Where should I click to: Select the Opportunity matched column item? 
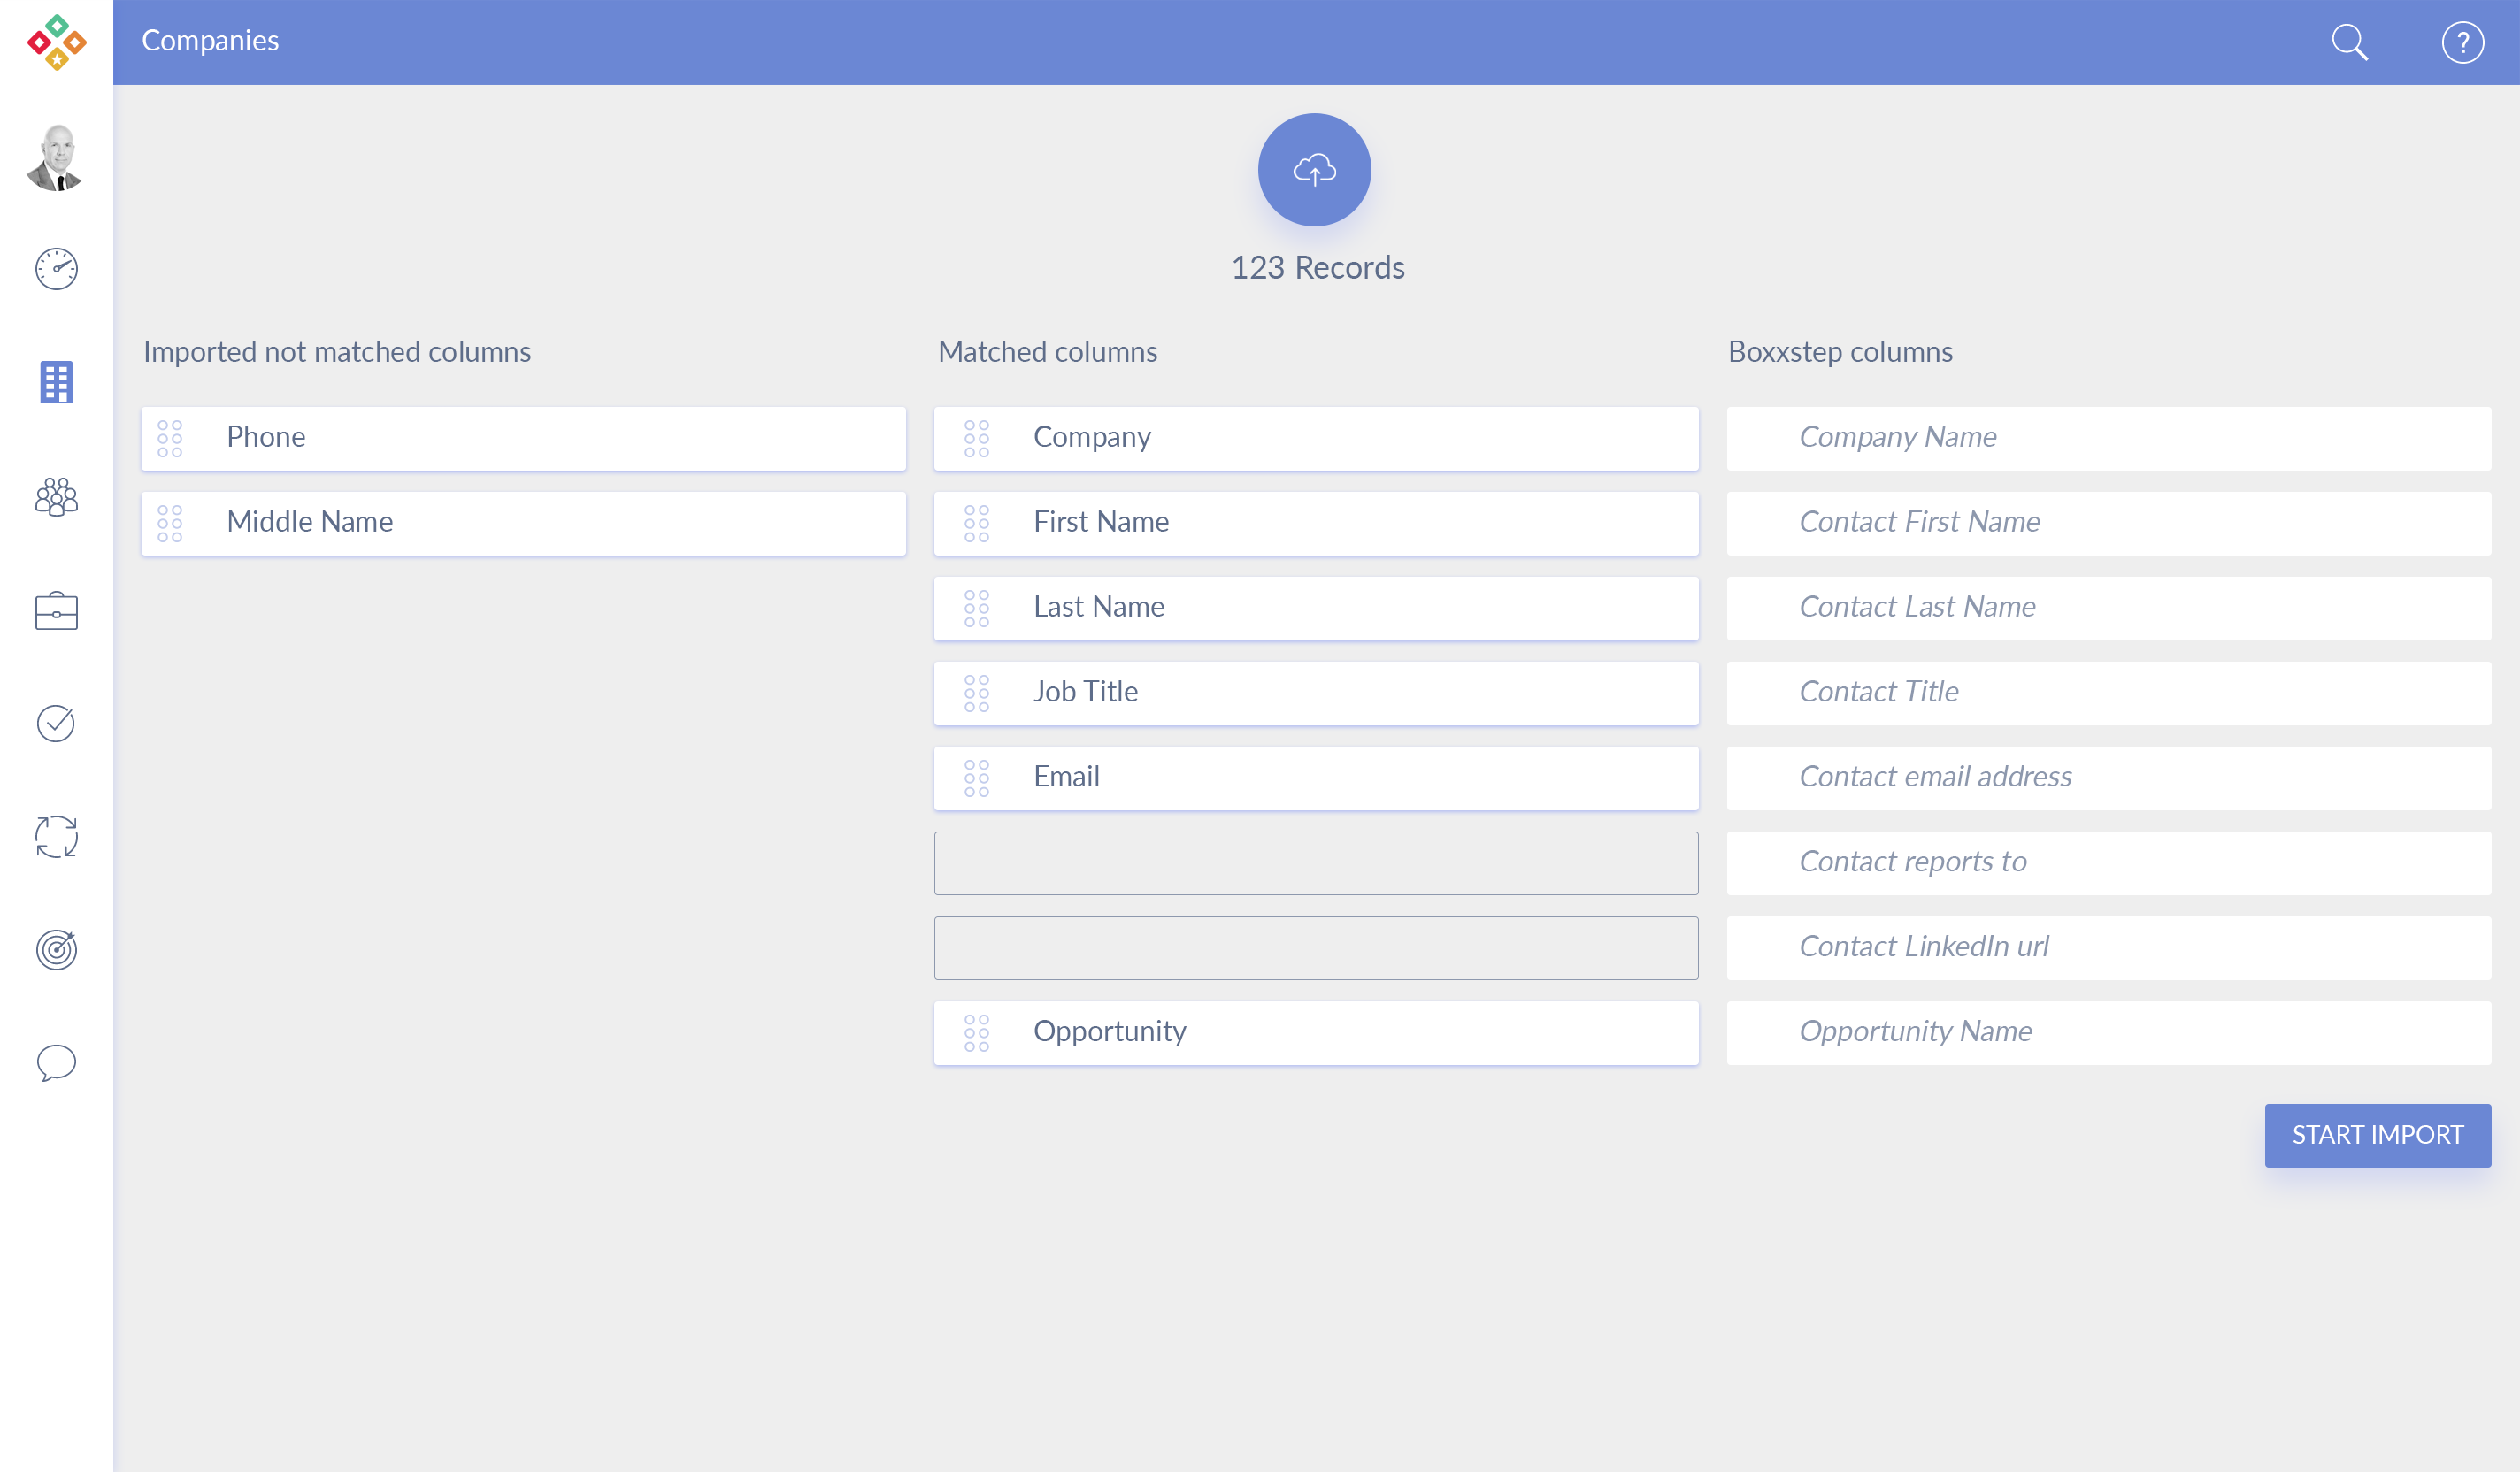coord(1315,1032)
